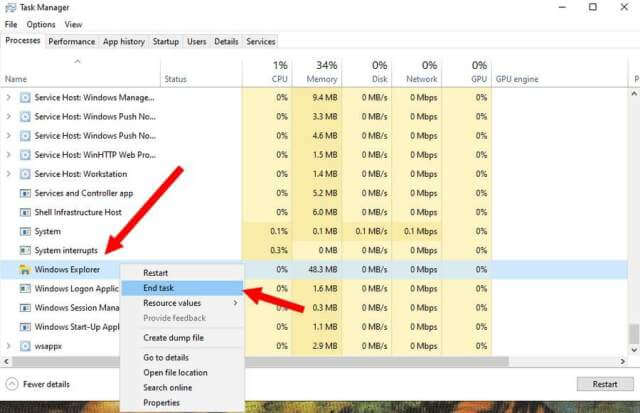
Task: Choose Search online in context menu
Action: [x=182, y=388]
